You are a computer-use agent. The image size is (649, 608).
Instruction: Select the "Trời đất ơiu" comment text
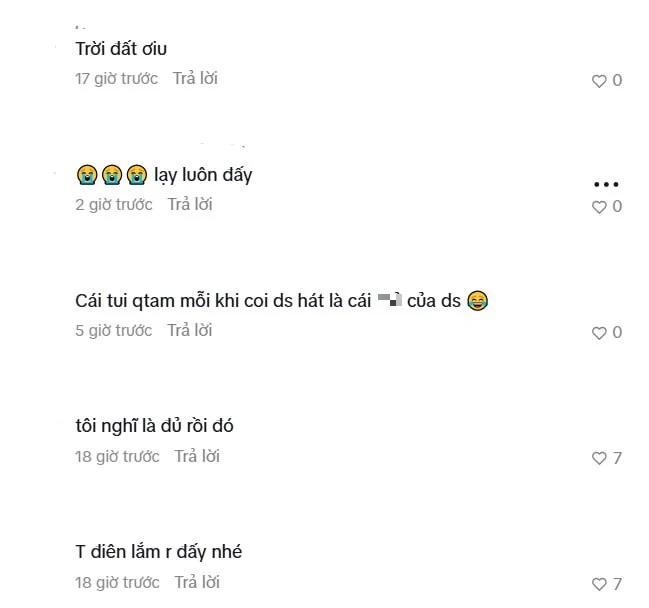(121, 49)
